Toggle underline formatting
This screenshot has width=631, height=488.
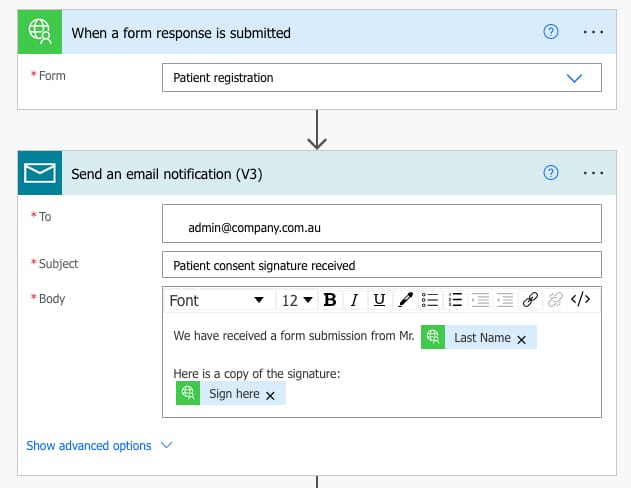379,300
